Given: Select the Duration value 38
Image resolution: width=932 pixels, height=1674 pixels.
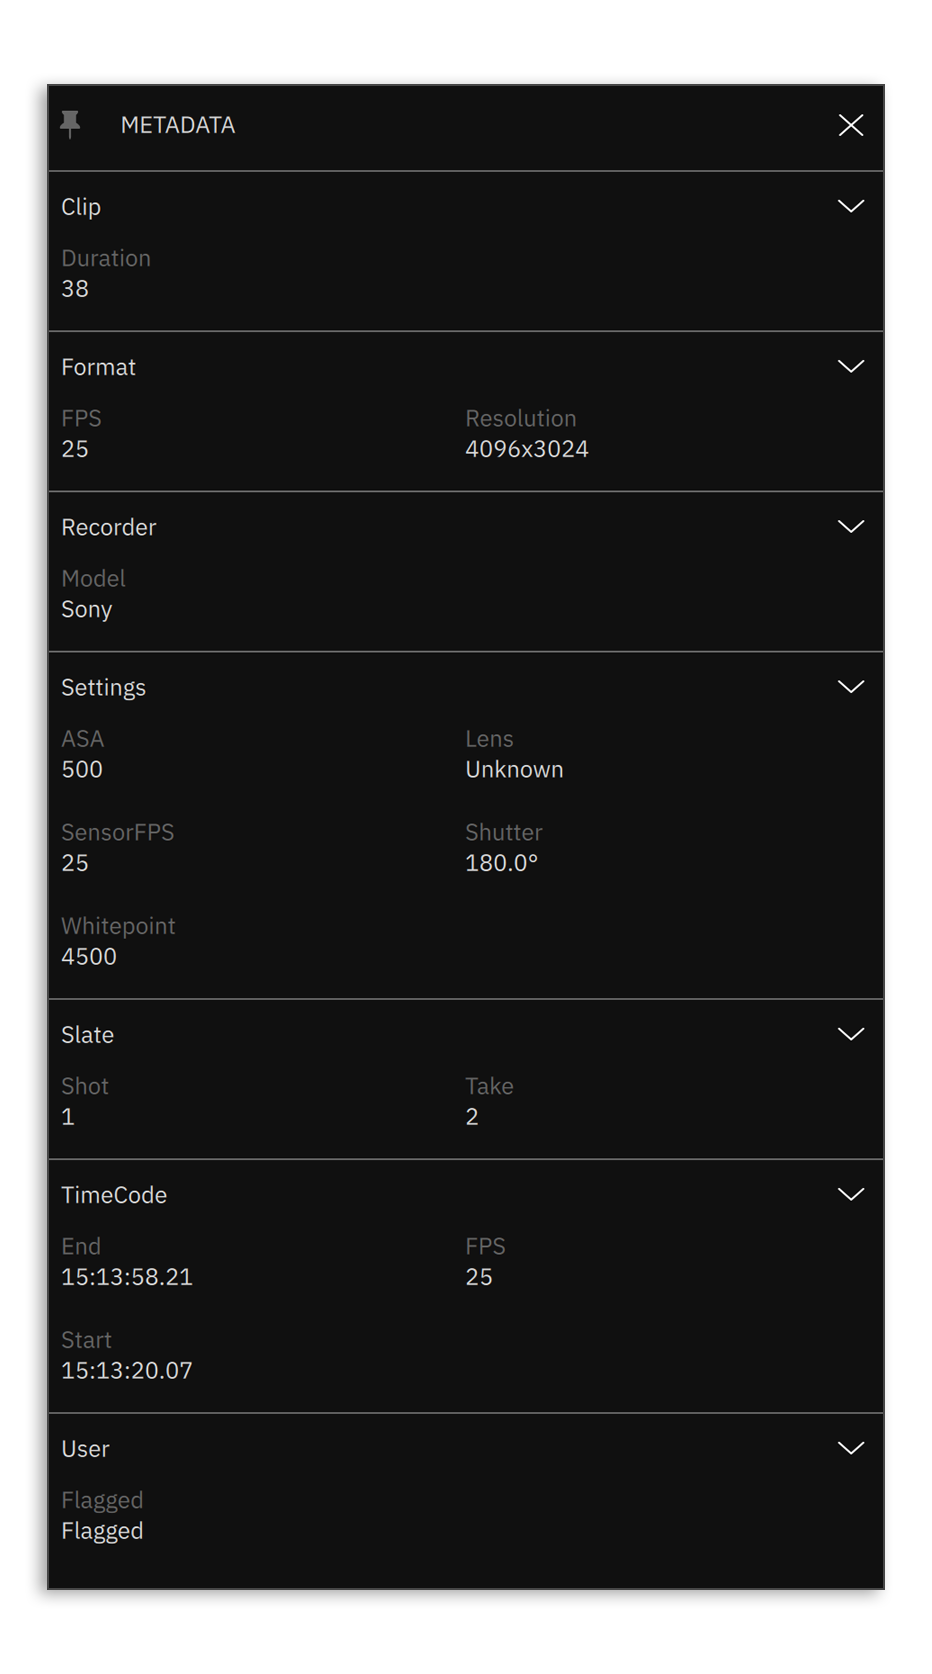Looking at the screenshot, I should tap(75, 289).
